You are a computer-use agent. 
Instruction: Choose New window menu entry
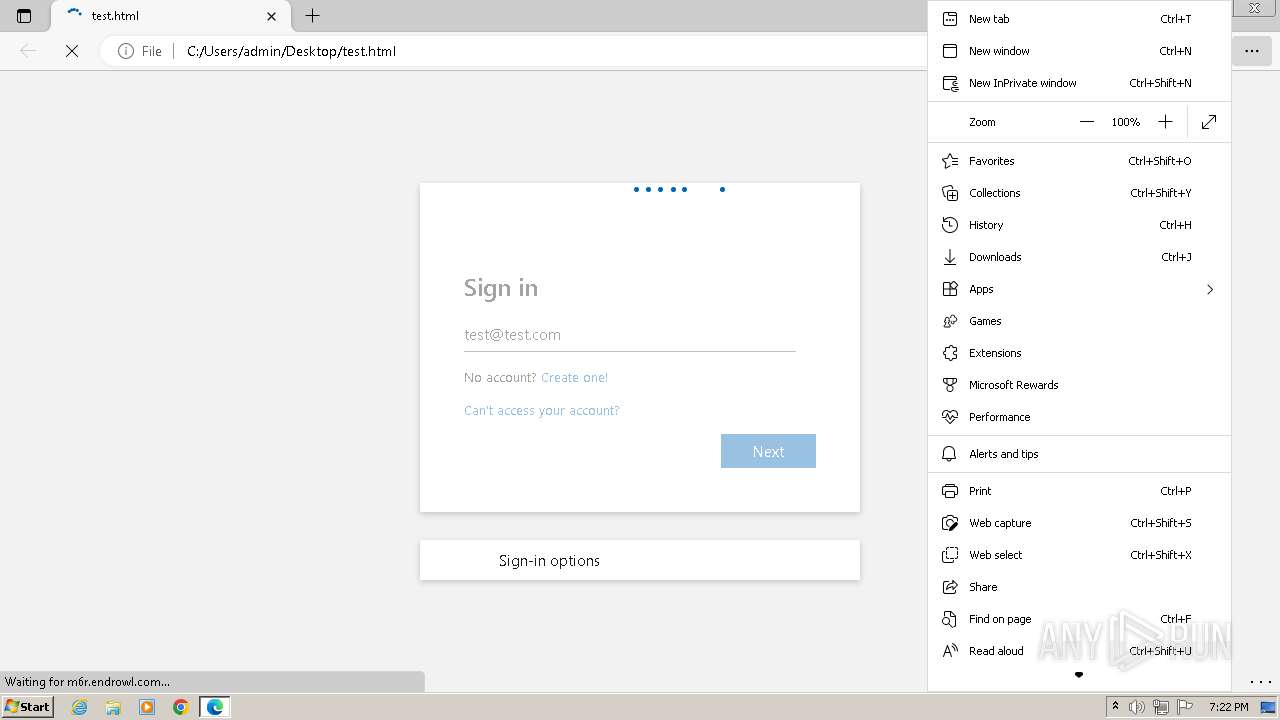[x=1079, y=51]
